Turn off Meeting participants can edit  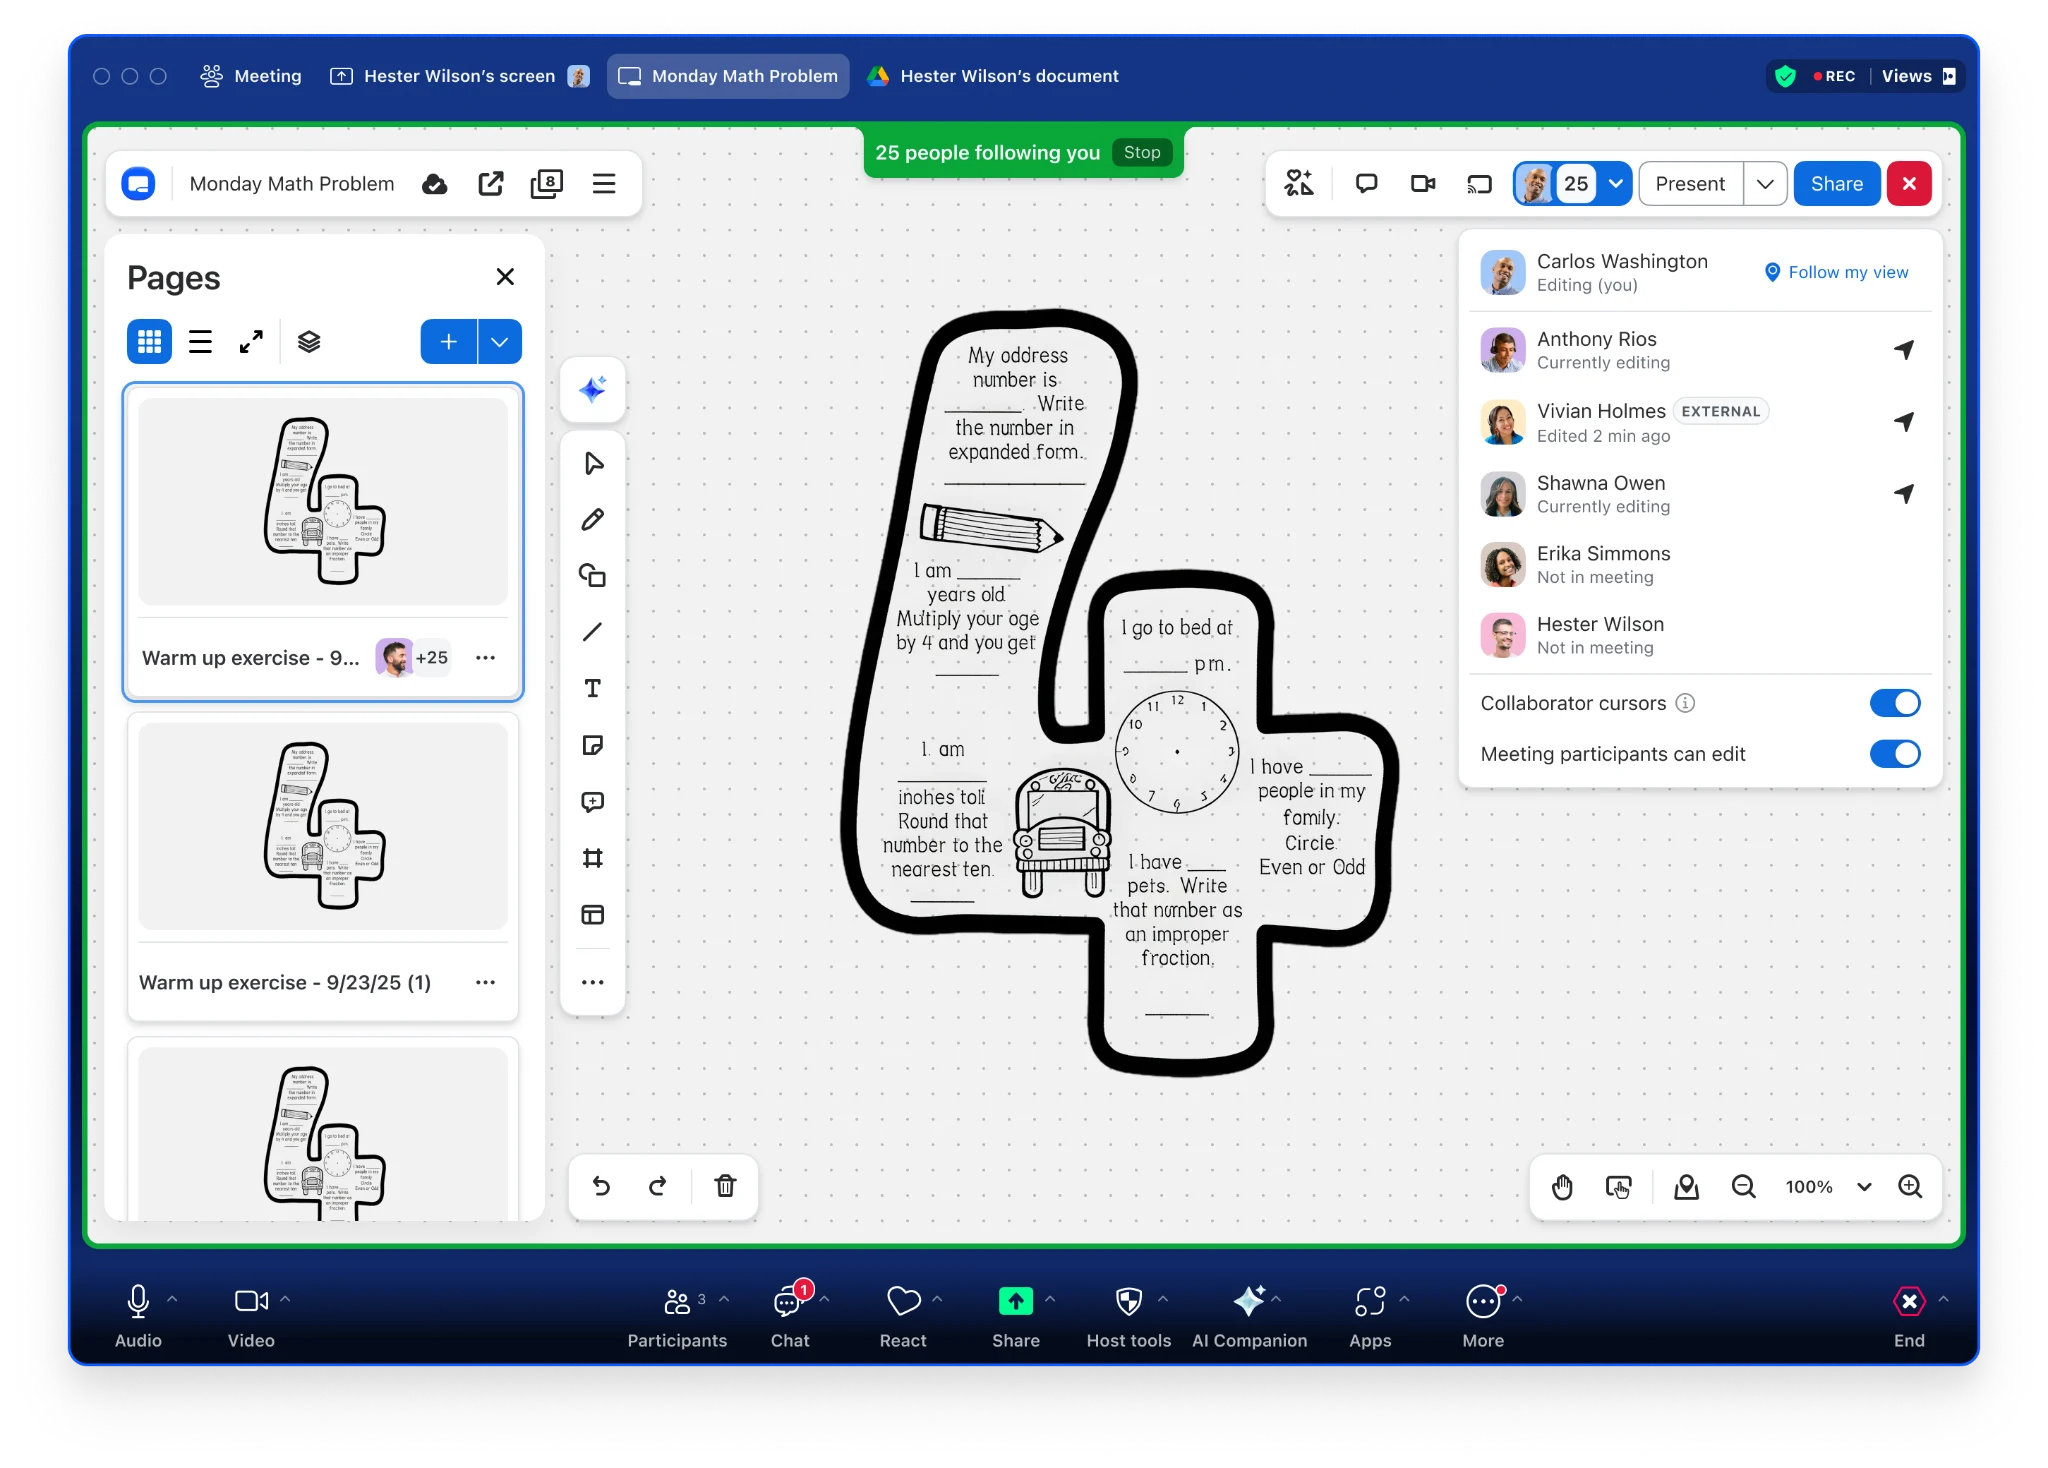click(1895, 754)
